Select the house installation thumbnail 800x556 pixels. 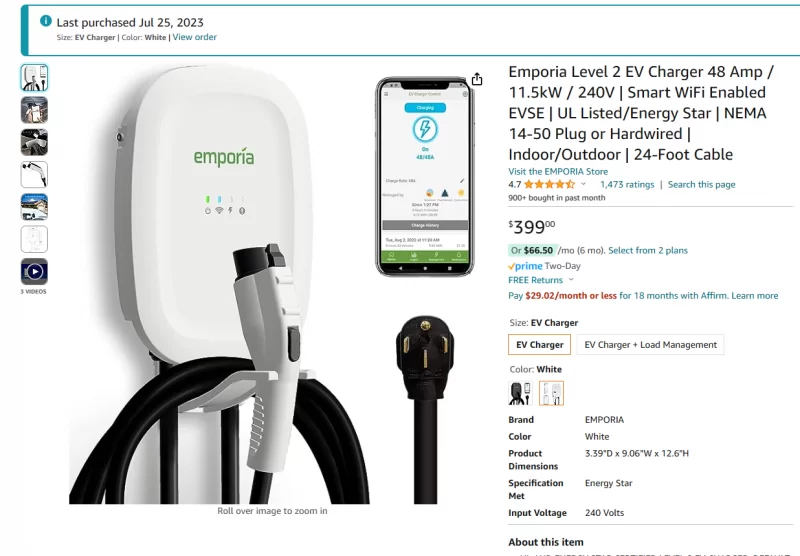[34, 207]
